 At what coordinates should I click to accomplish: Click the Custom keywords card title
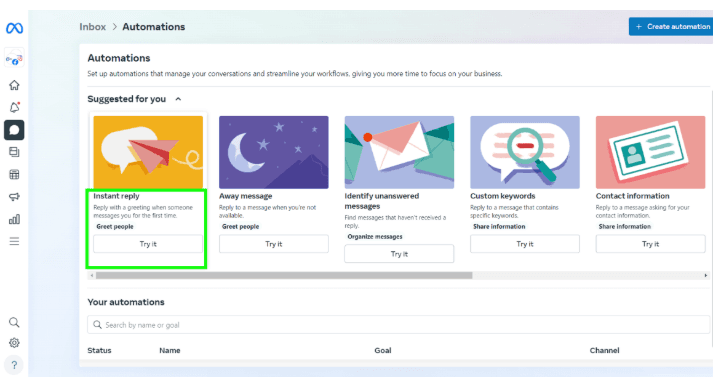tap(503, 196)
